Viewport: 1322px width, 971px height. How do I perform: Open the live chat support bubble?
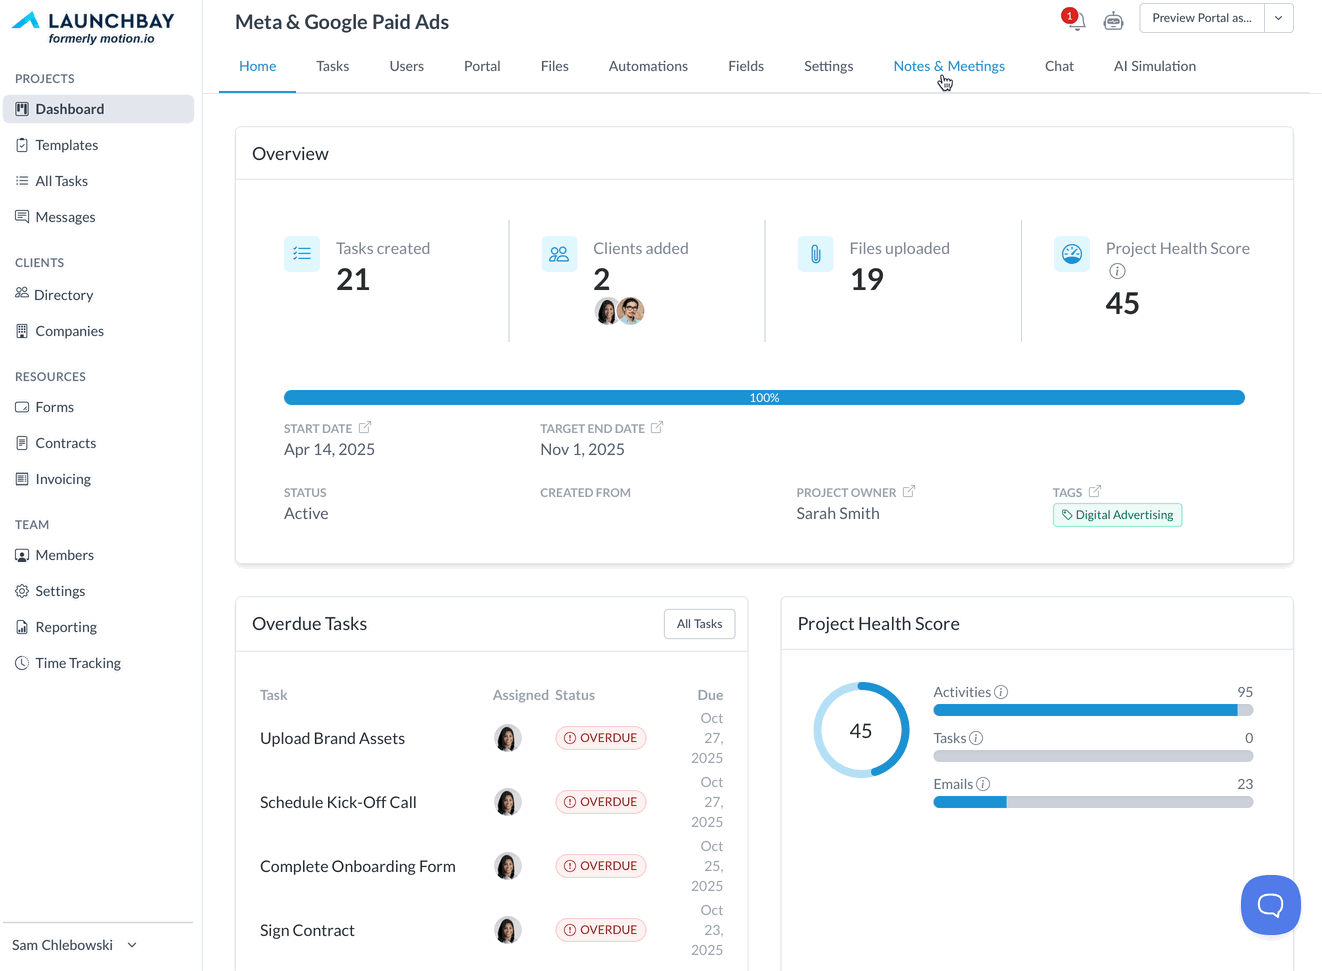pos(1270,905)
